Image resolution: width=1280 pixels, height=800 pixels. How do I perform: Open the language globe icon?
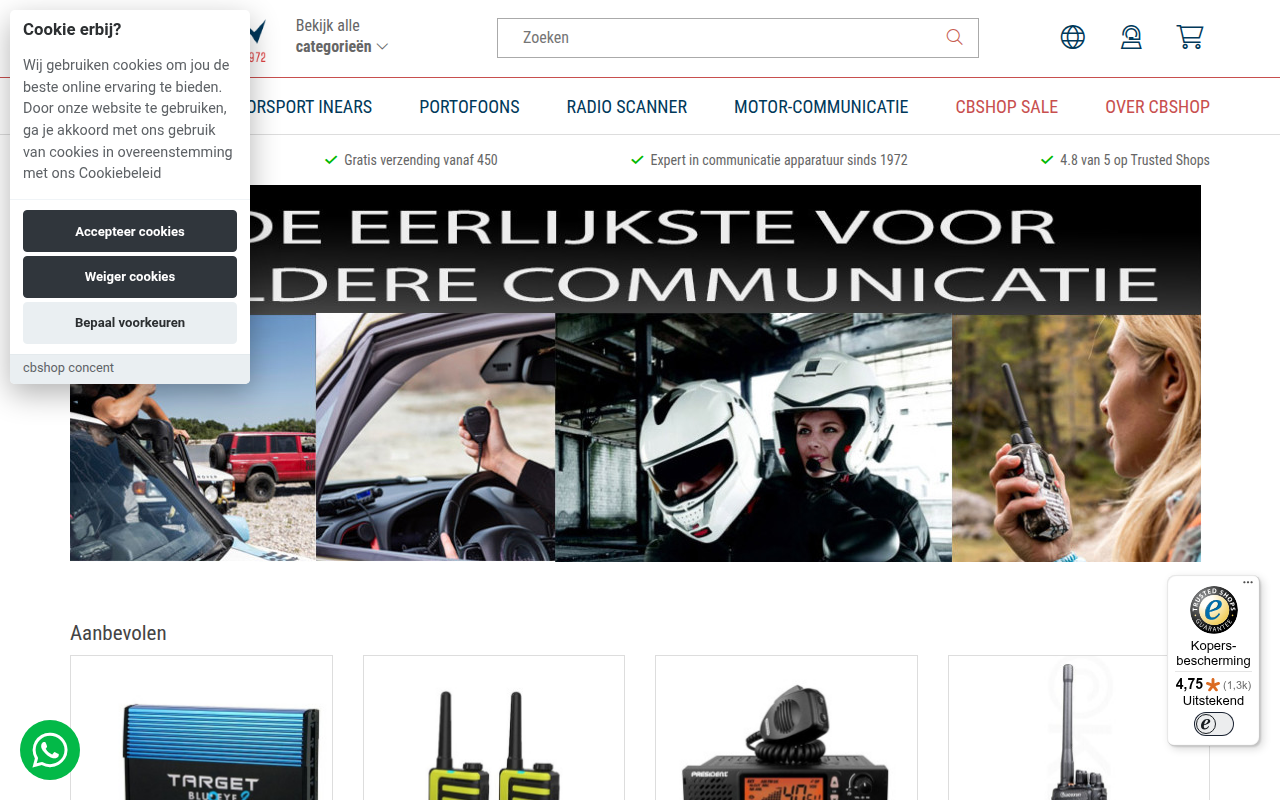tap(1073, 37)
